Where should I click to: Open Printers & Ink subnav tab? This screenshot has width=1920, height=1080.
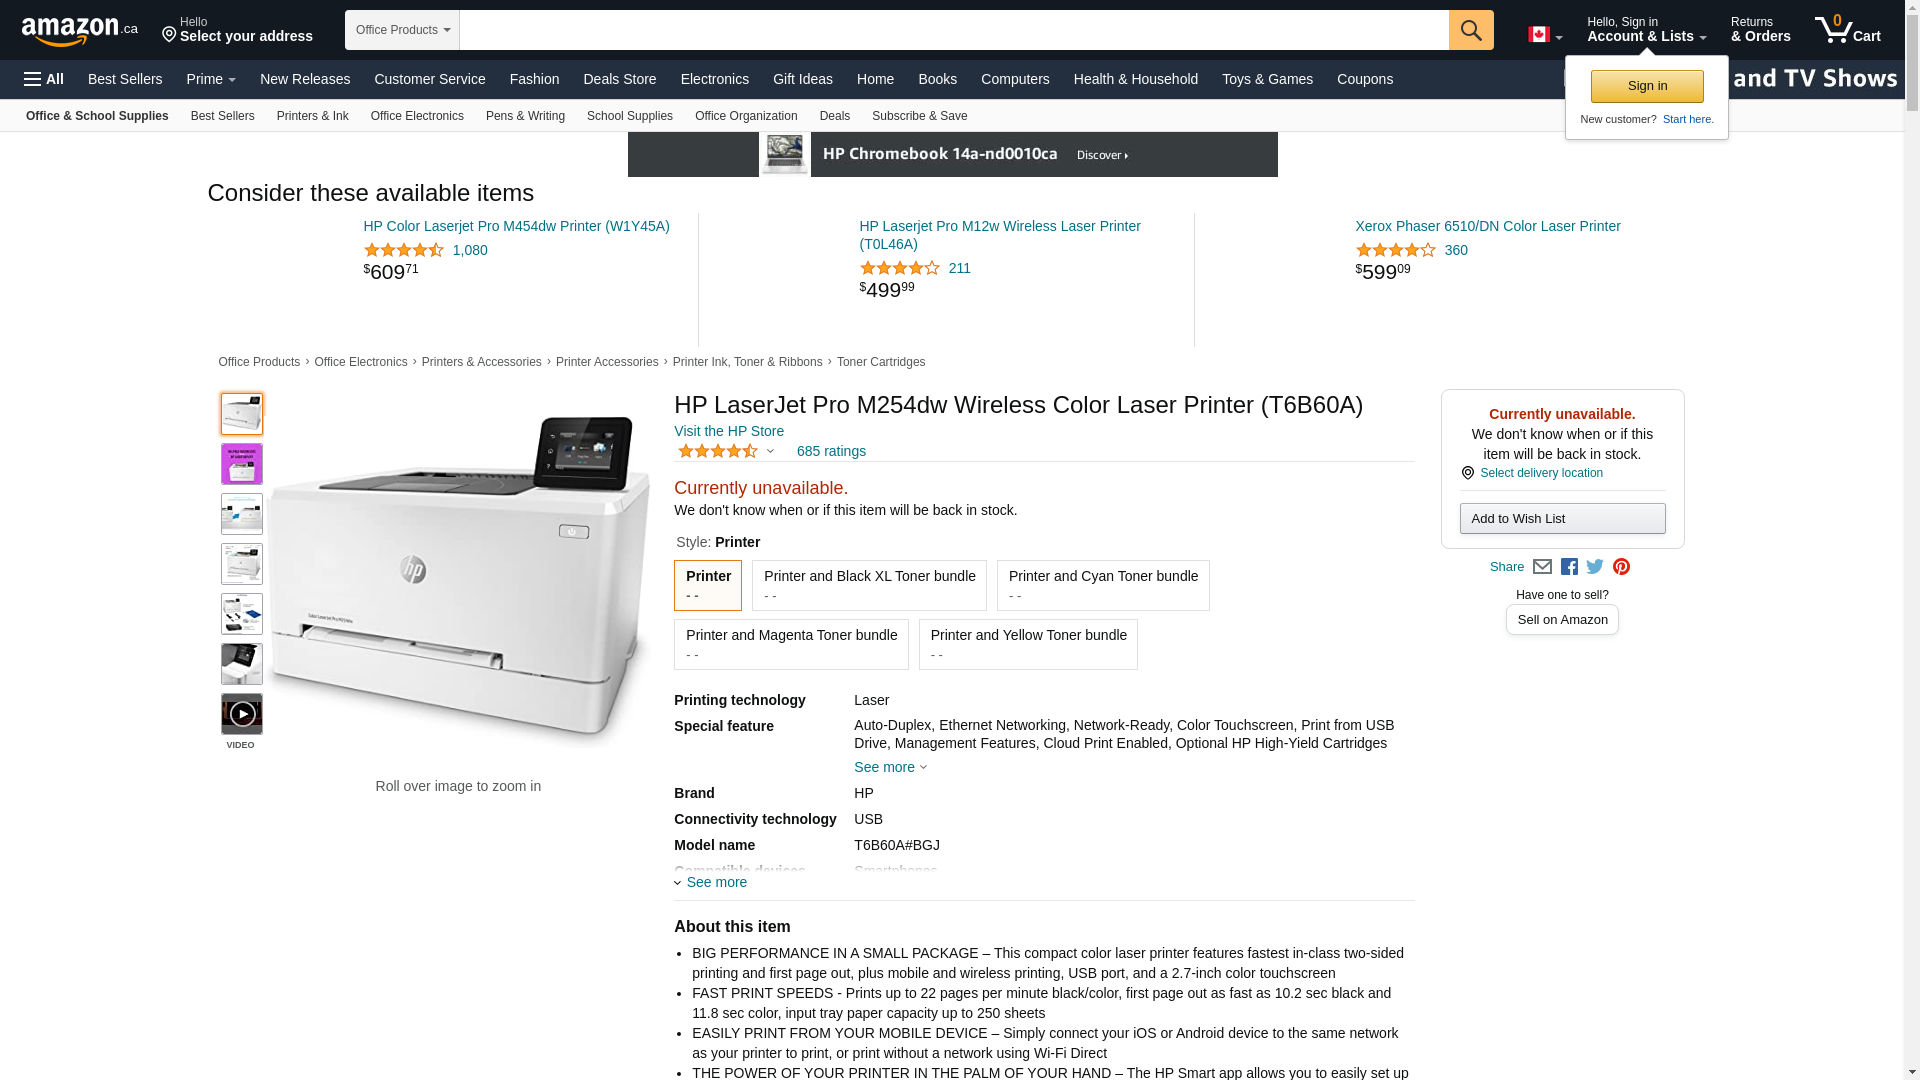[x=312, y=116]
